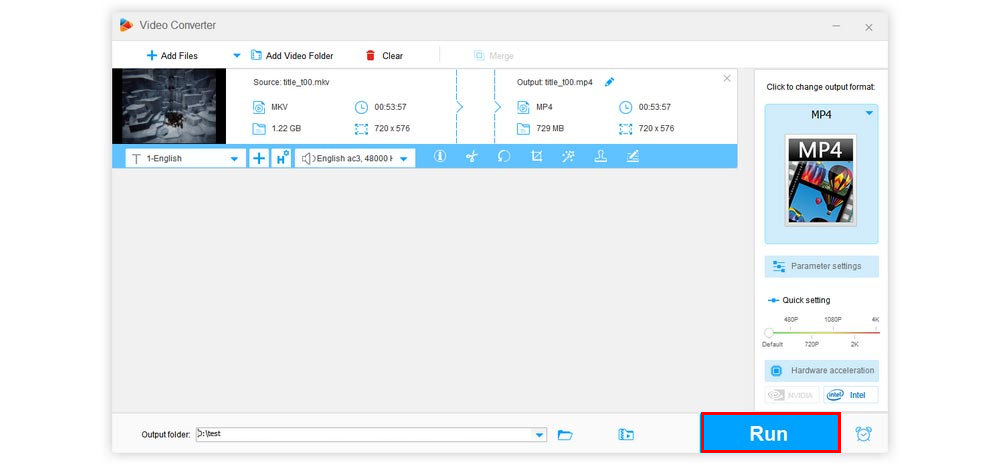Click the Add Files button
This screenshot has width=1000, height=465.
tap(172, 55)
